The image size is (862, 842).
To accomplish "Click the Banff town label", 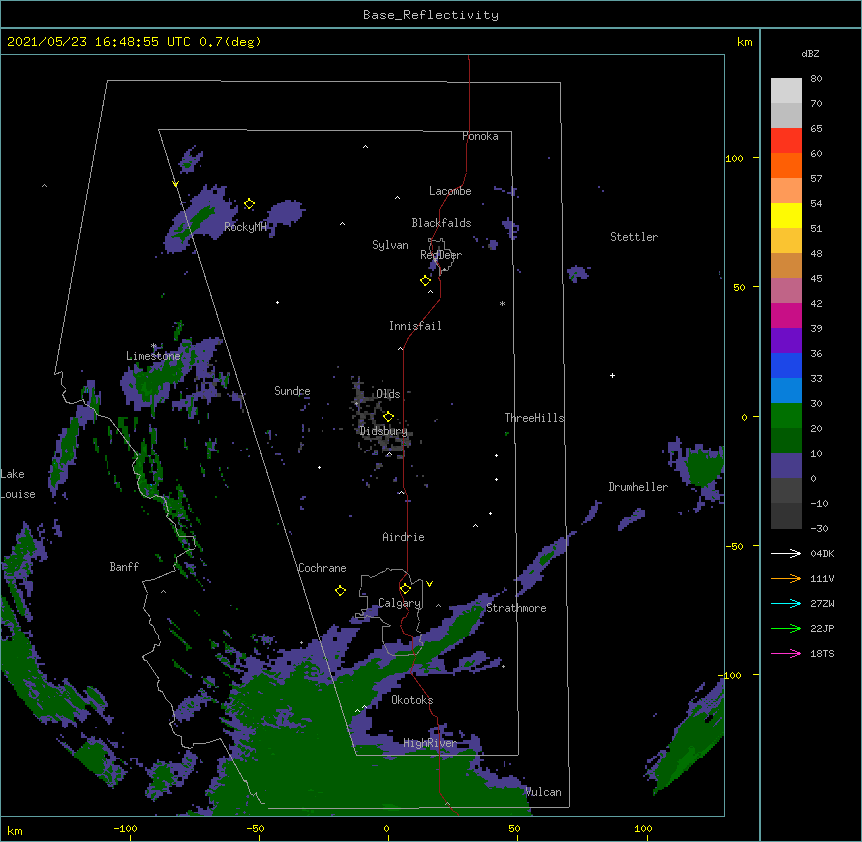I will [x=124, y=567].
